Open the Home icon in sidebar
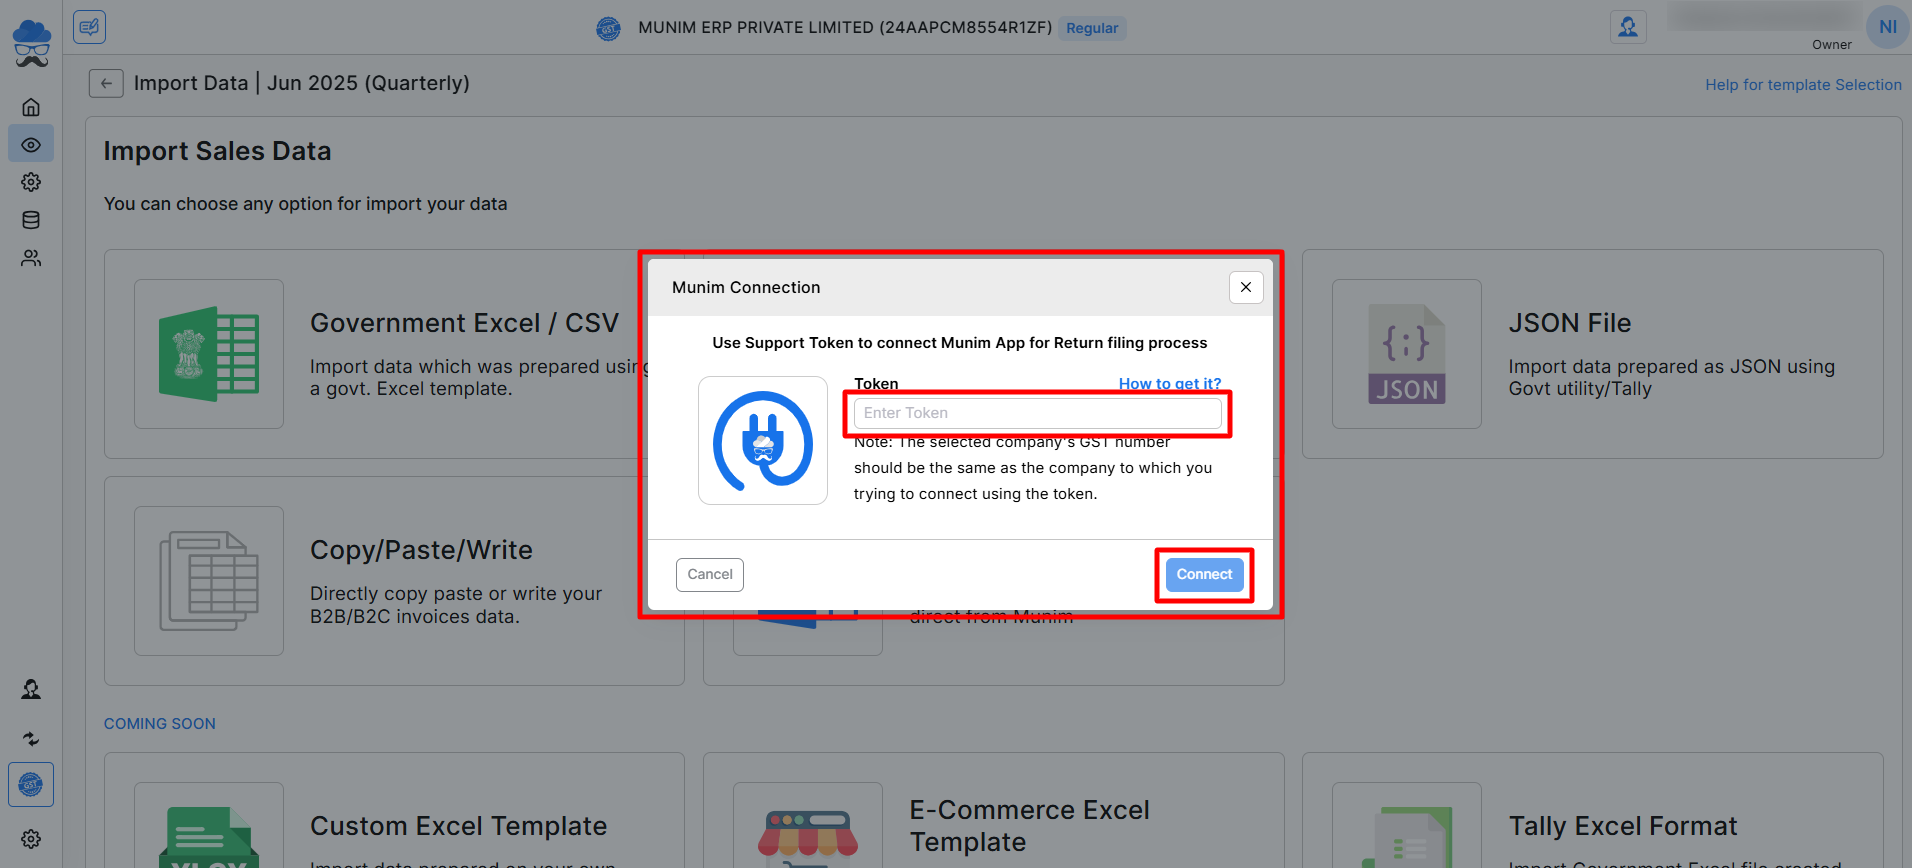1912x868 pixels. coord(31,107)
